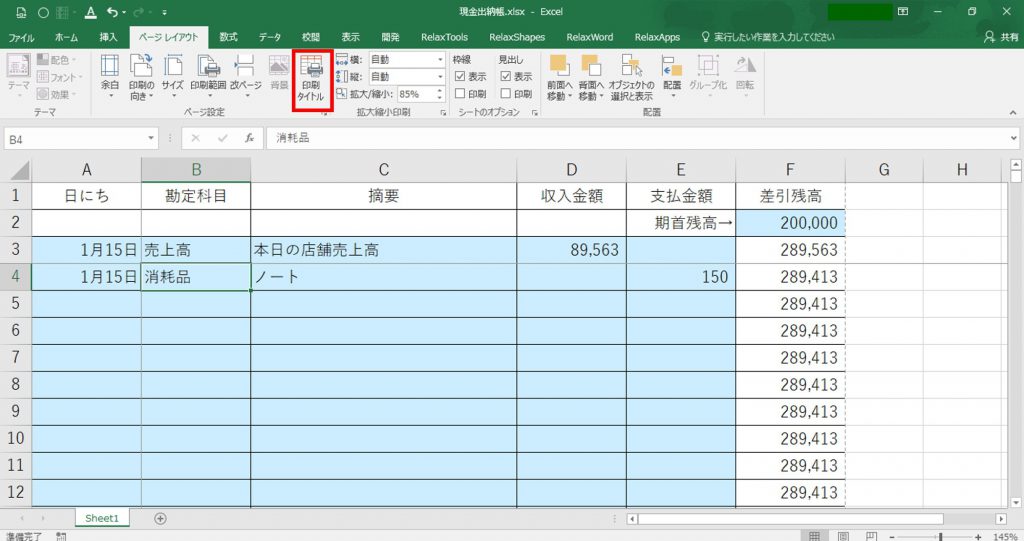Screen dimensions: 1024x541
Task: Open ページ設定 dialog launcher
Action: (x=325, y=113)
